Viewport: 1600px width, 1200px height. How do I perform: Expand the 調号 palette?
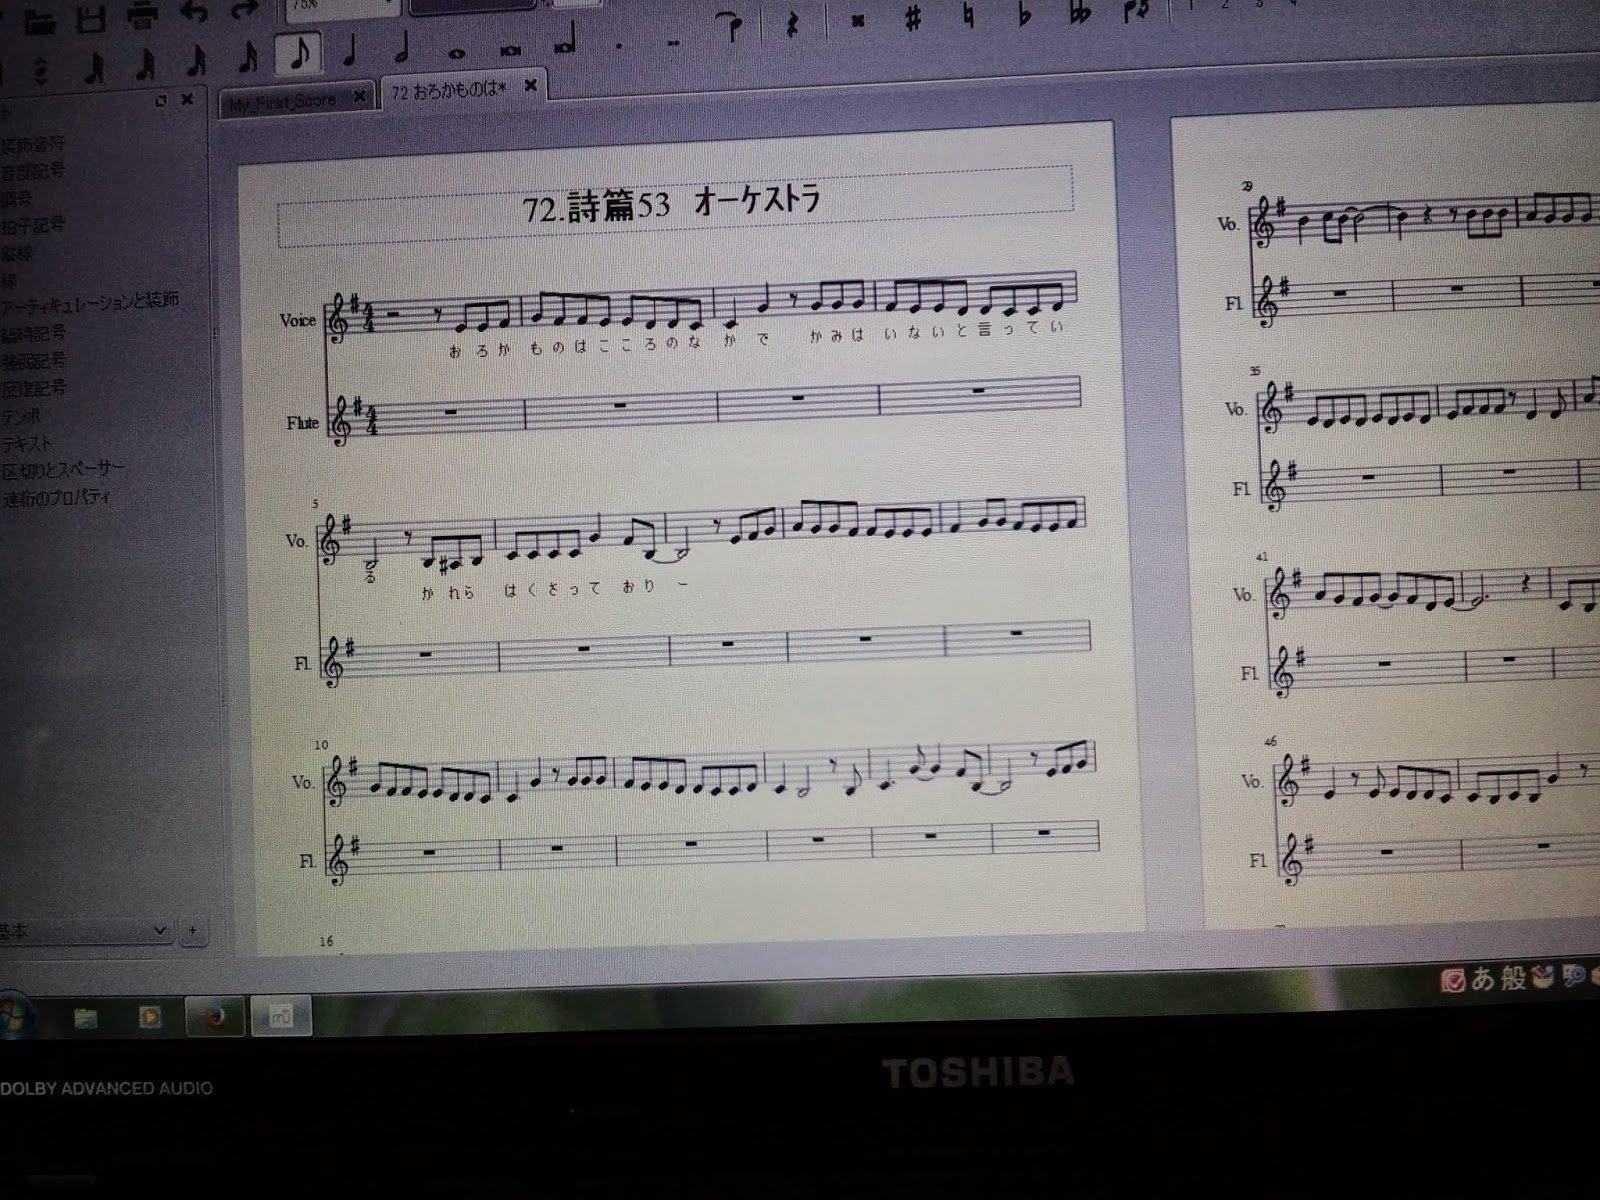[x=16, y=198]
